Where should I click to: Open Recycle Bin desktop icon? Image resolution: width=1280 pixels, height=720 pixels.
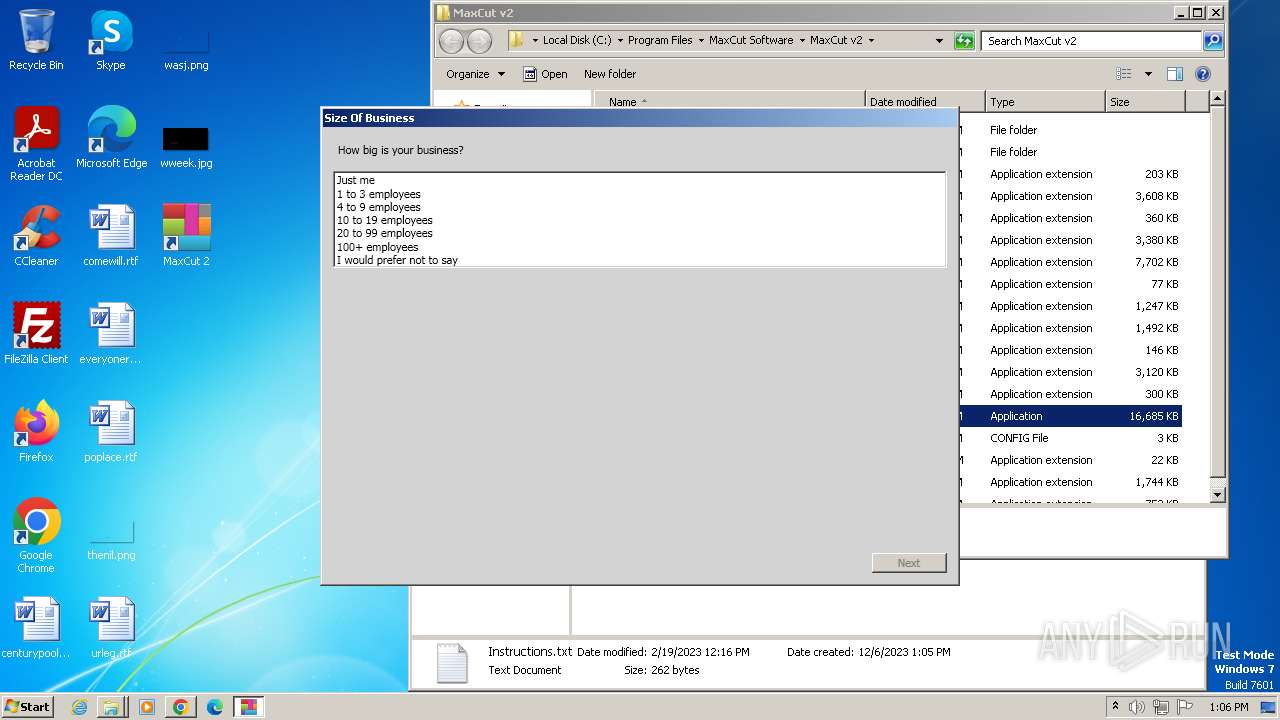click(x=36, y=40)
